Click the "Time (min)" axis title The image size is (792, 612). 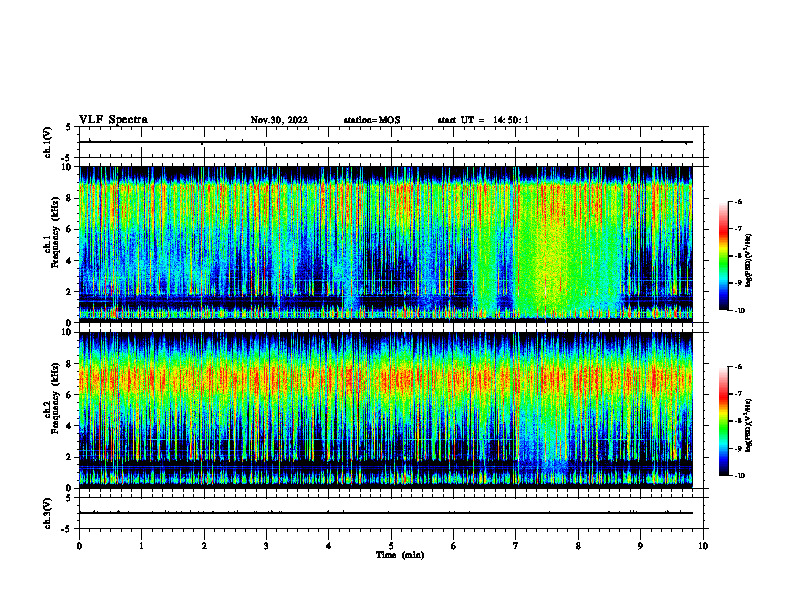pyautogui.click(x=400, y=555)
